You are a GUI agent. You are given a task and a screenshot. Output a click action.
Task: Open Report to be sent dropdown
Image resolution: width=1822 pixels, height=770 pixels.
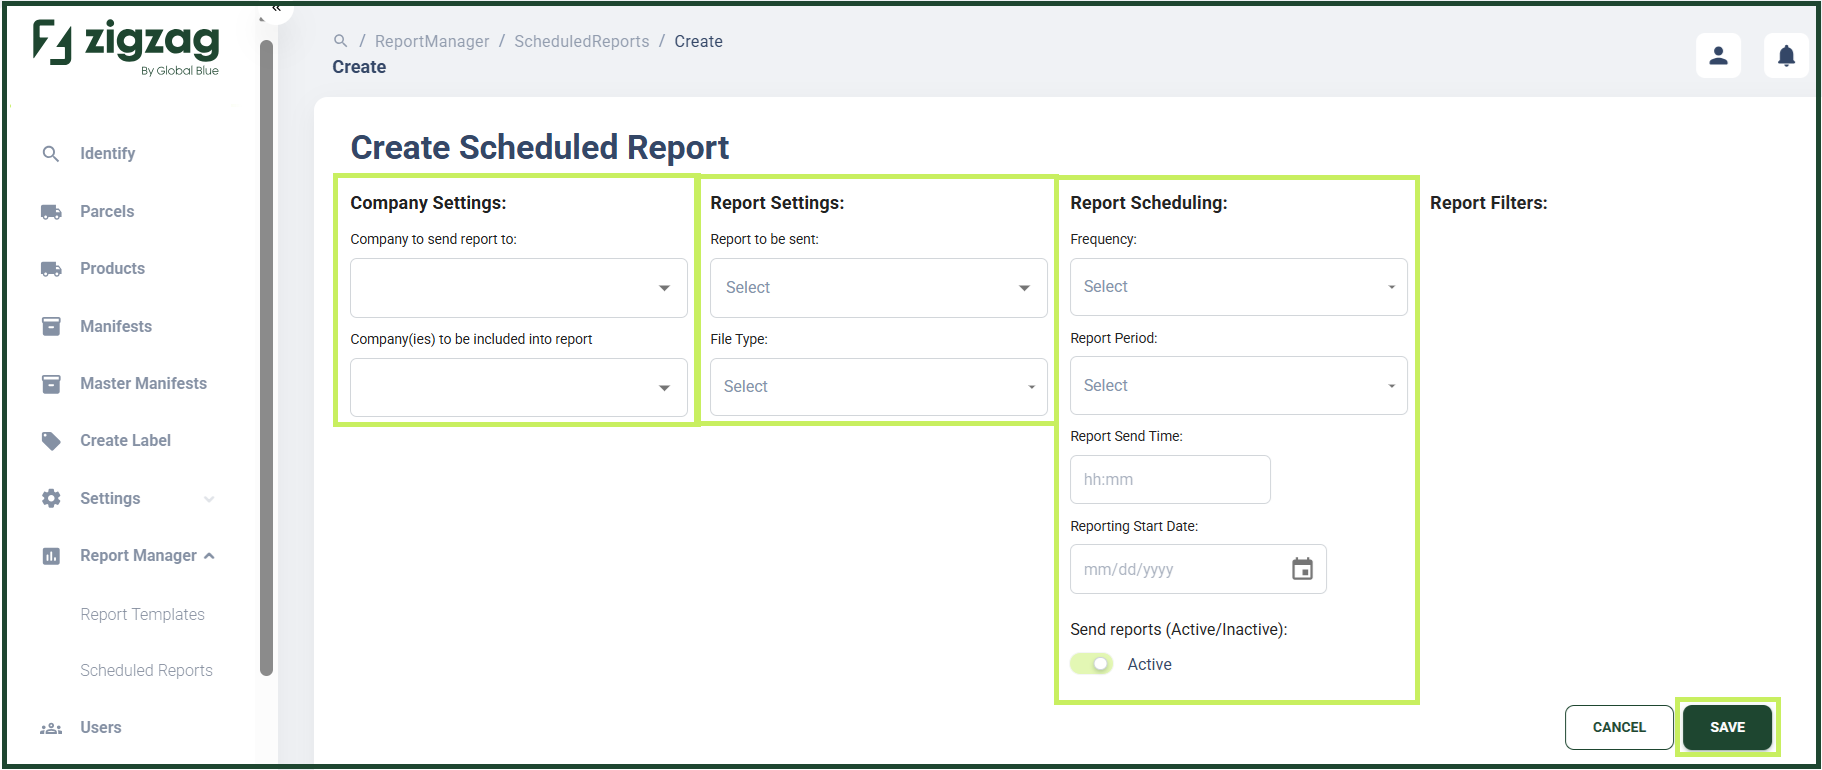pyautogui.click(x=879, y=288)
